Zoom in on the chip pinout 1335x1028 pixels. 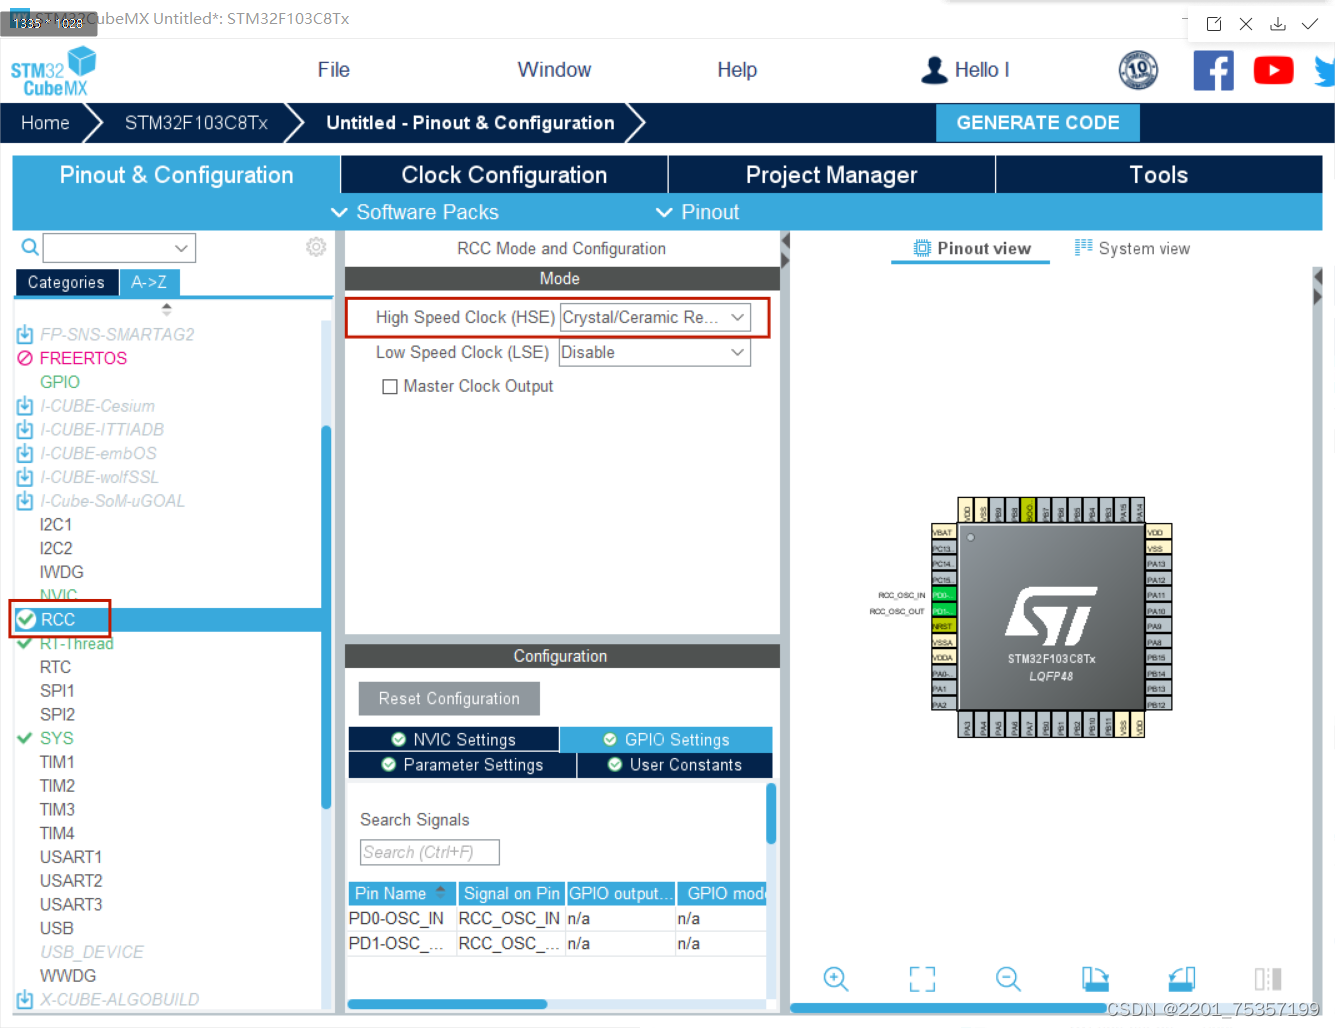point(836,979)
